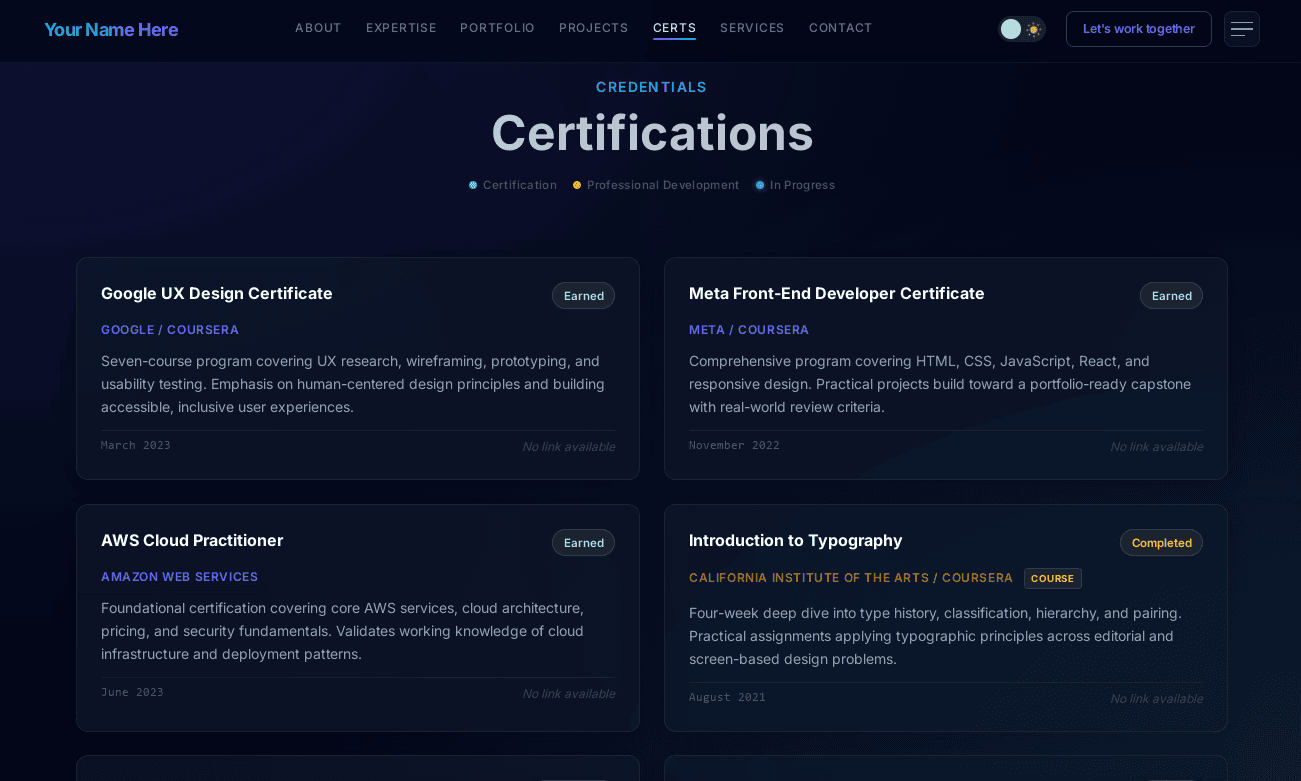Image resolution: width=1301 pixels, height=781 pixels.
Task: Click the Introduction to Typography title
Action: click(x=796, y=540)
